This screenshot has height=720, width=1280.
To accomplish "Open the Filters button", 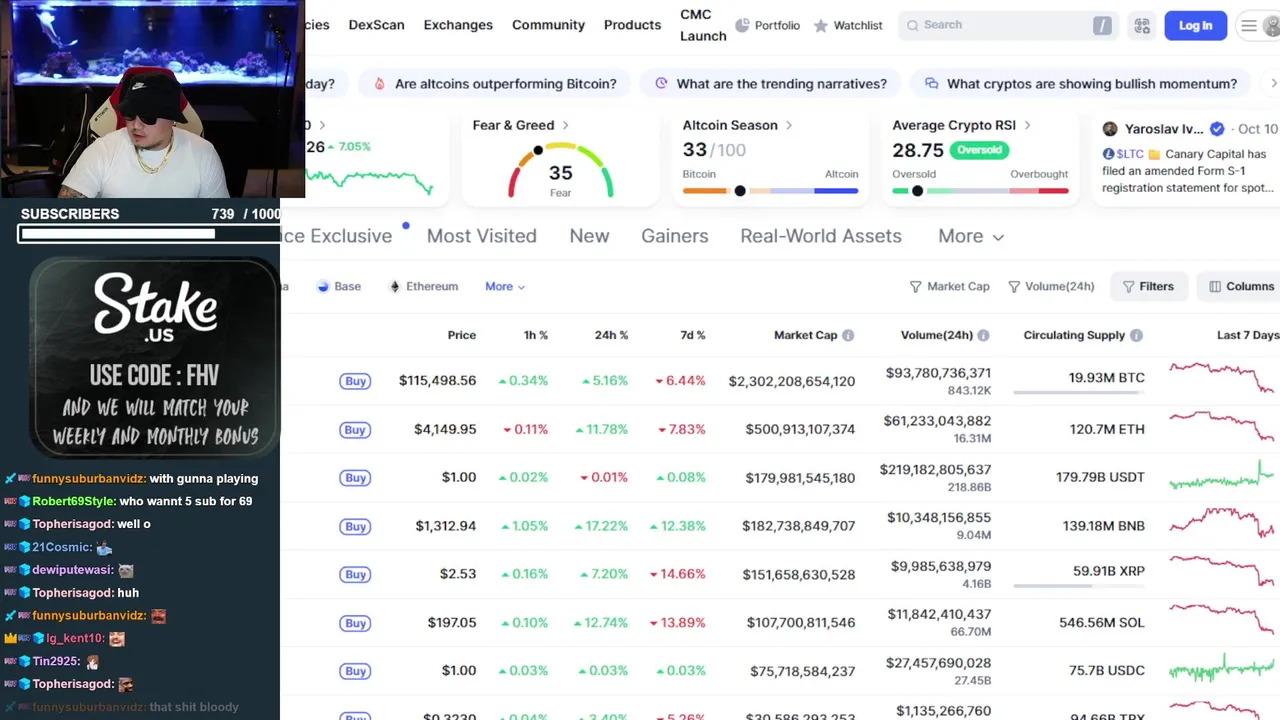I will [x=1148, y=287].
